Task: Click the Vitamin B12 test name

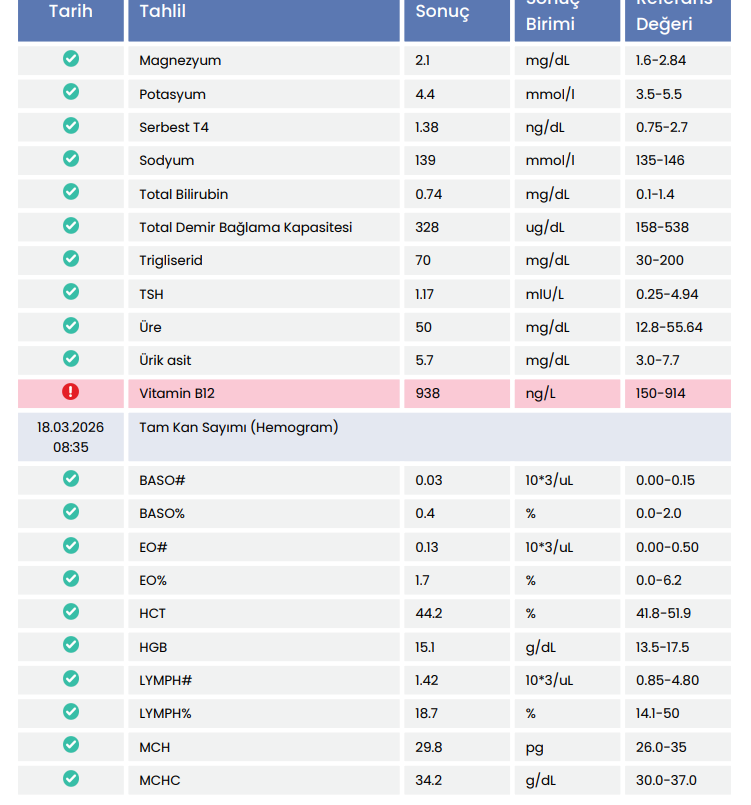Action: pos(177,394)
